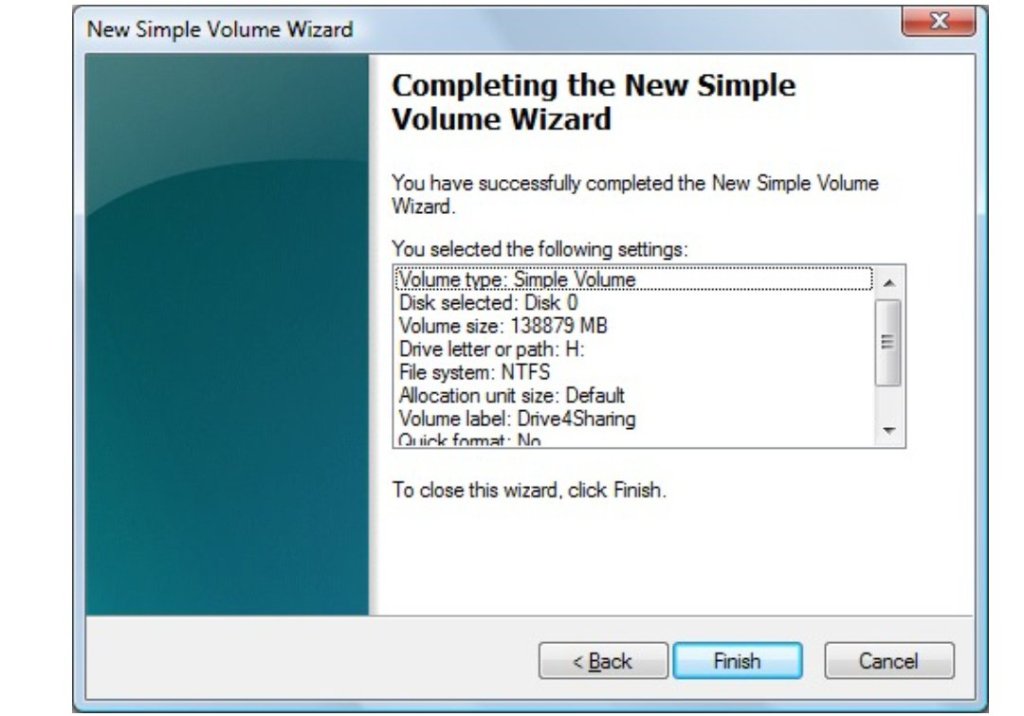Viewport: 1024px width, 716px height.
Task: Select the Volume size: 138879 MB line
Action: point(634,325)
